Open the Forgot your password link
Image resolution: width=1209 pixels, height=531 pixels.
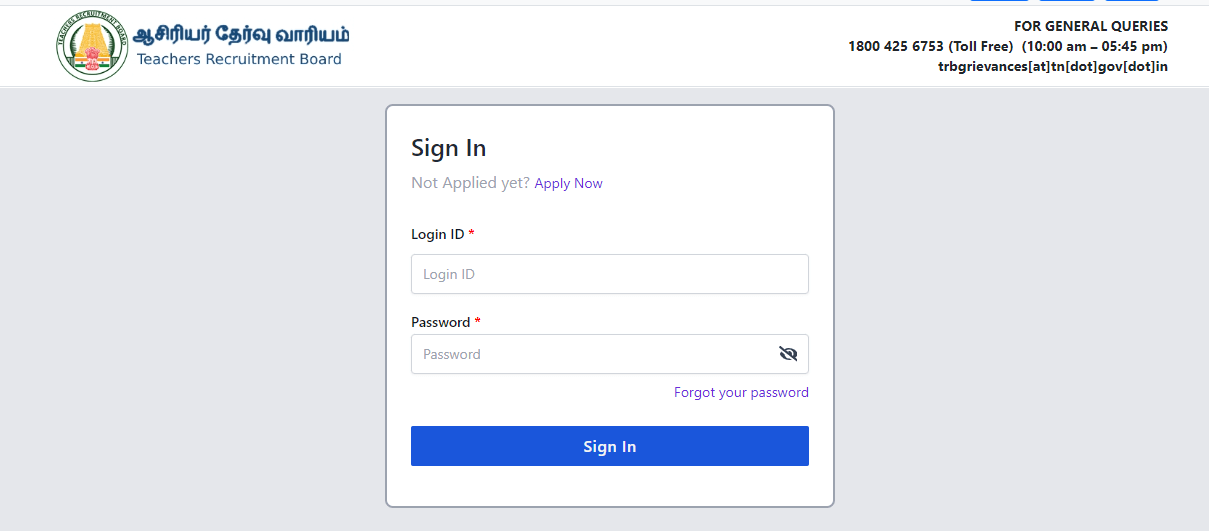click(741, 392)
